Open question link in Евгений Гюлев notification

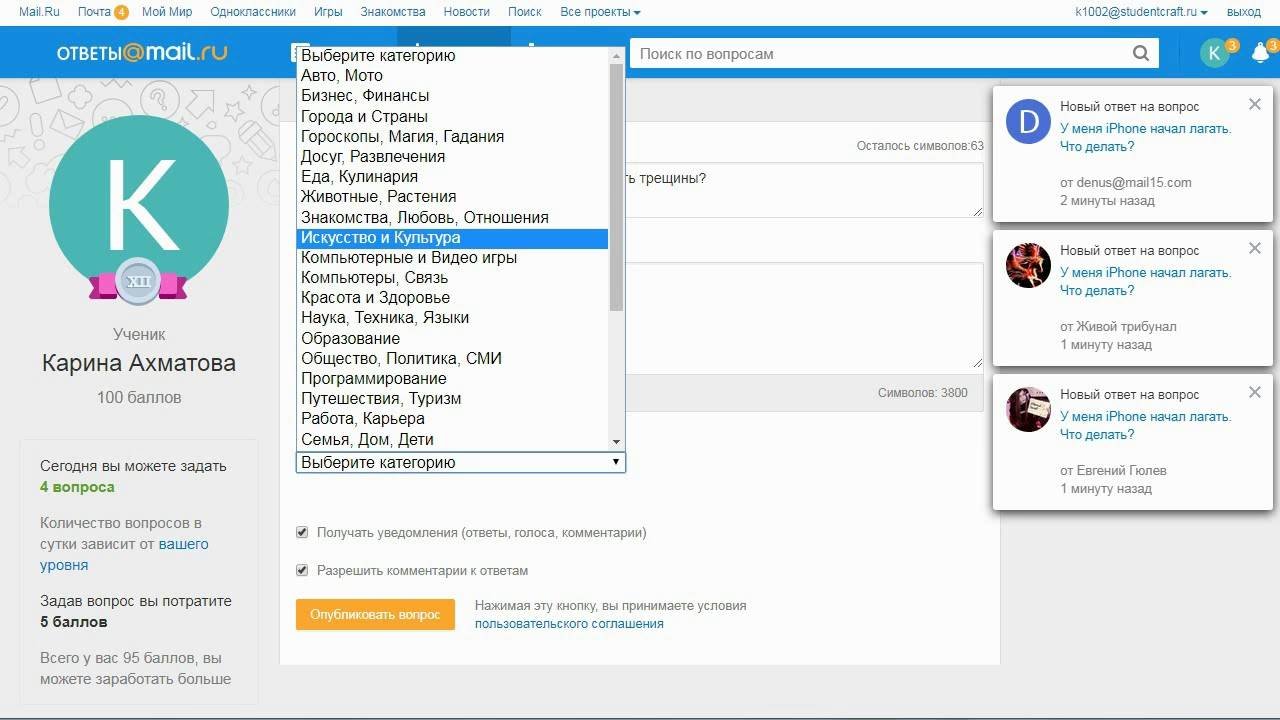pos(1146,425)
